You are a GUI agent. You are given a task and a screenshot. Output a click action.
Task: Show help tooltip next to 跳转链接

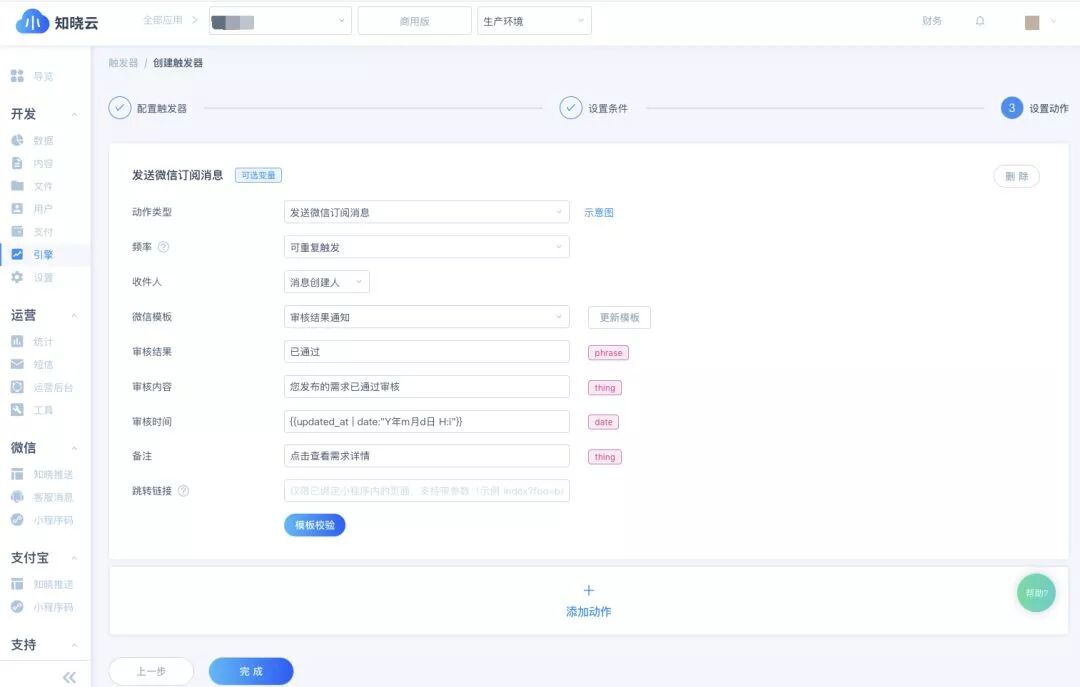click(183, 491)
